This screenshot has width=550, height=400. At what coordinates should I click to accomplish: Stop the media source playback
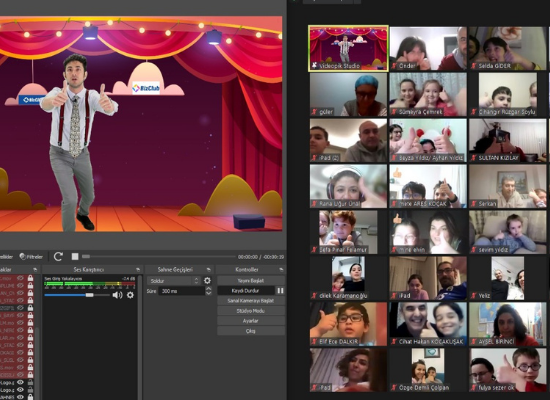(x=75, y=256)
